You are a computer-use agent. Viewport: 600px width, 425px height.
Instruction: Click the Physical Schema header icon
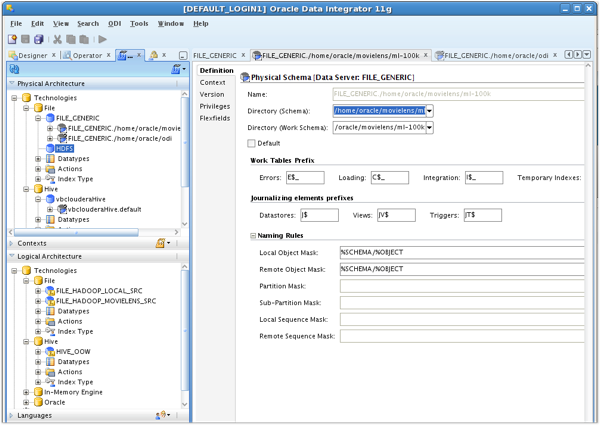(x=245, y=77)
